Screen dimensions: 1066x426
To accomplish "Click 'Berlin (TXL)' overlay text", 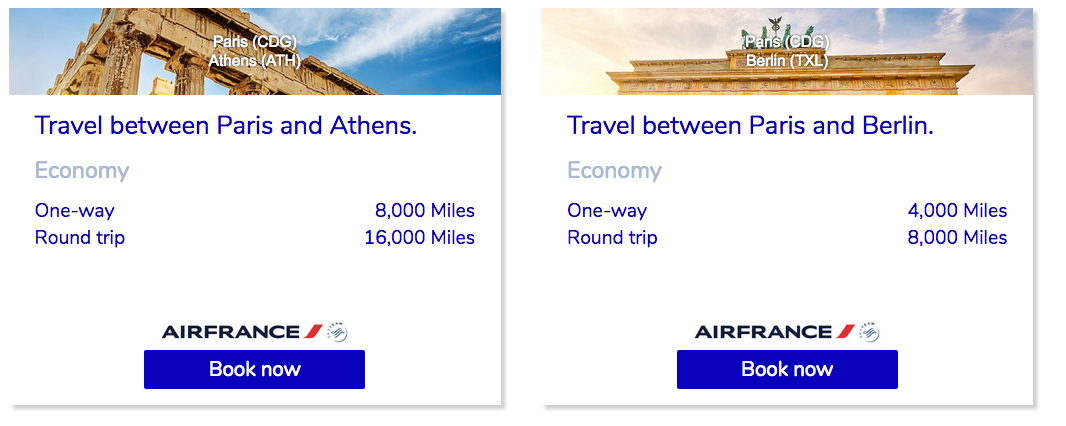I will pyautogui.click(x=787, y=60).
